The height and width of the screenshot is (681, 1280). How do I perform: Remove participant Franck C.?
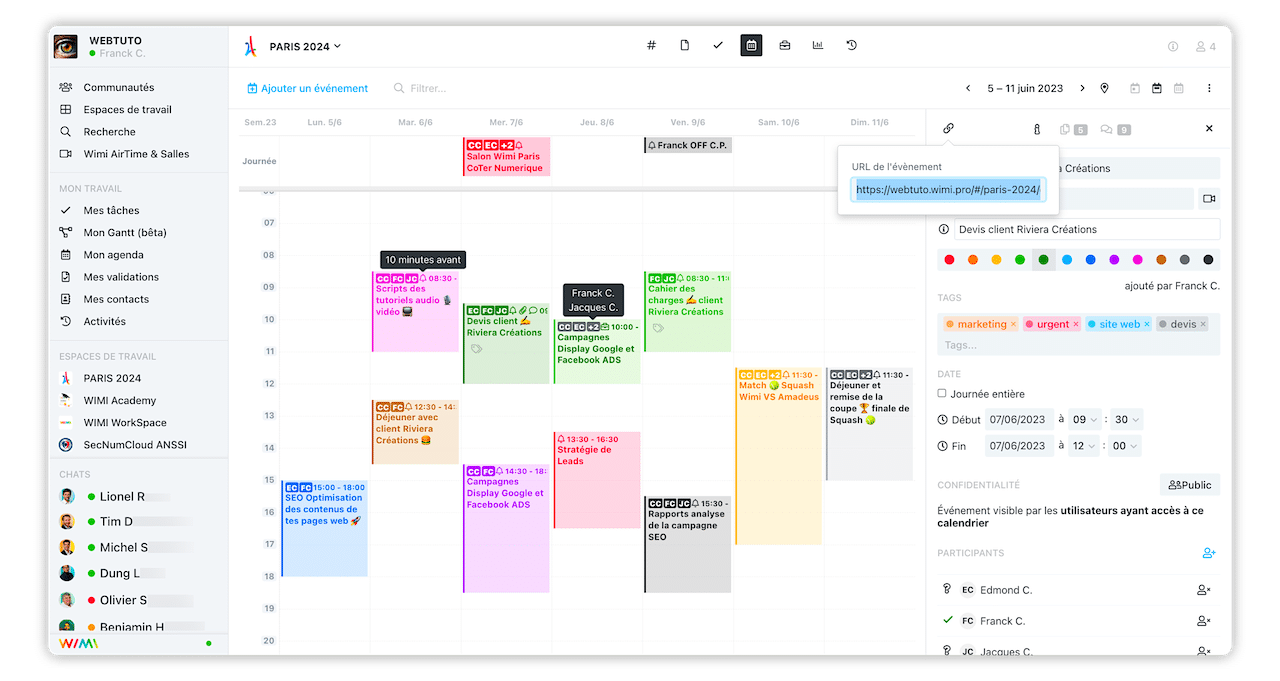click(x=1204, y=621)
